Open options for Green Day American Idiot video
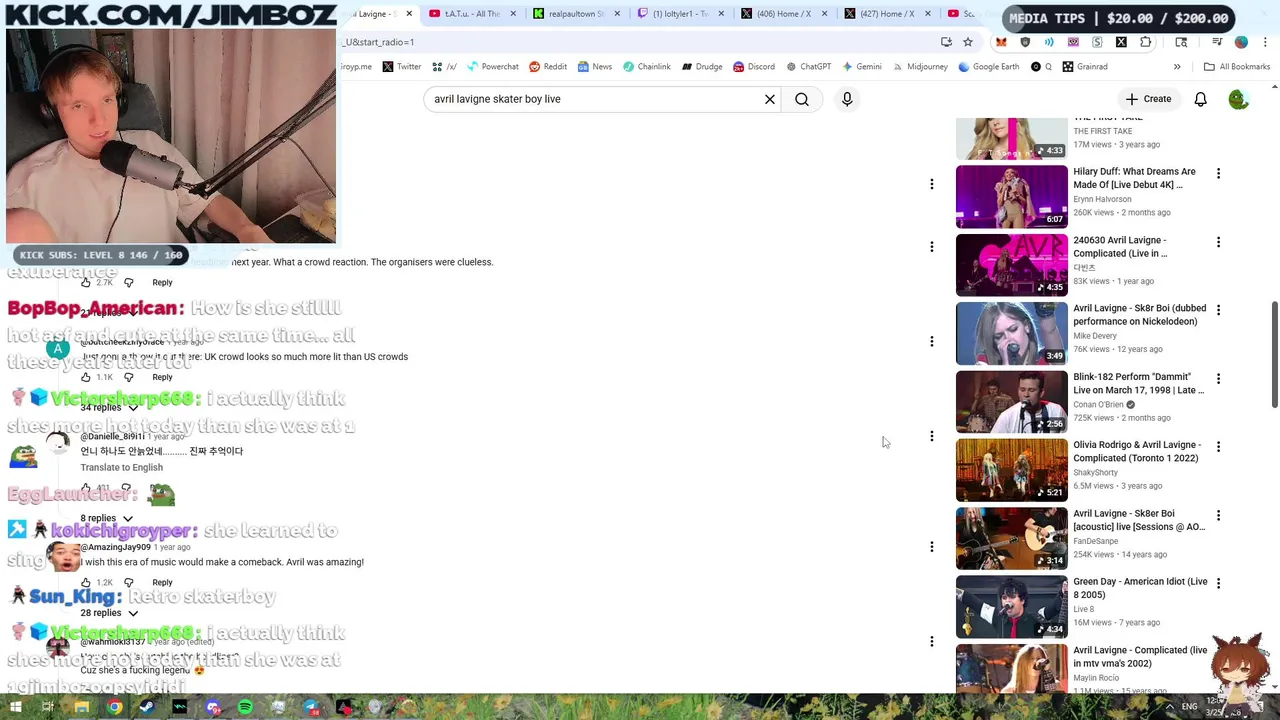The image size is (1280, 720). 1218,583
